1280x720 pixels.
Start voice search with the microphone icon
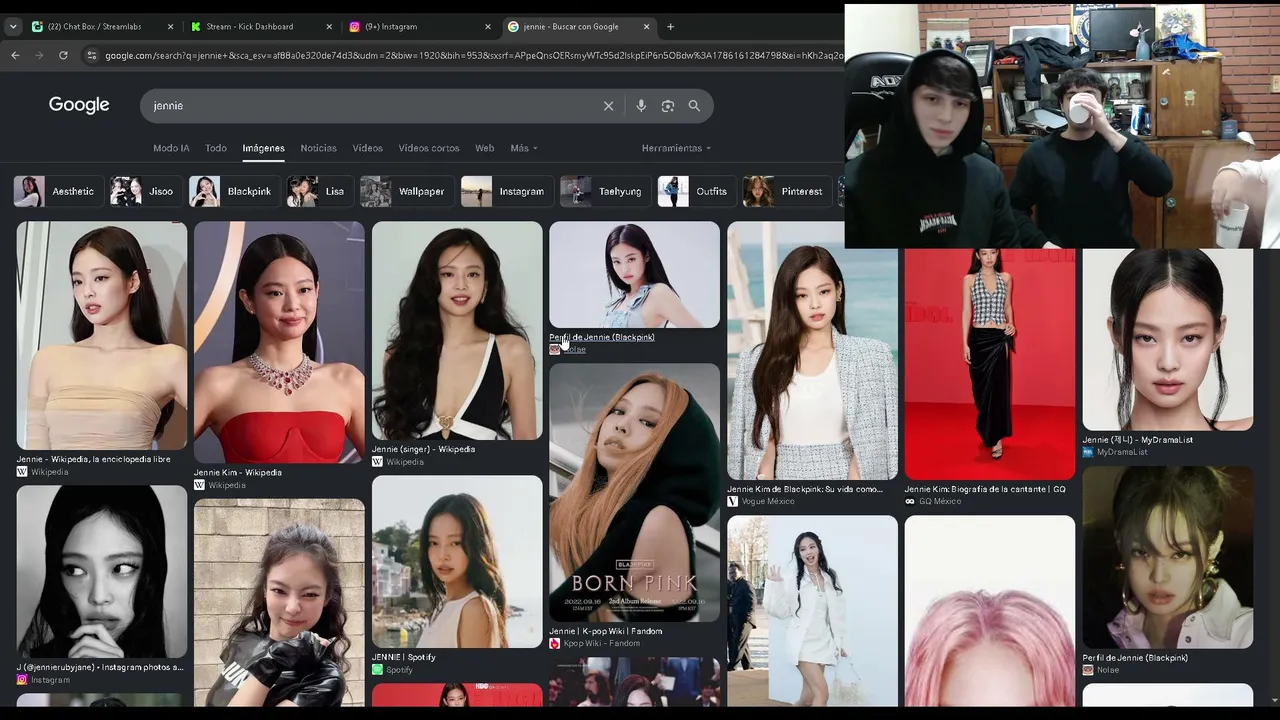click(641, 105)
